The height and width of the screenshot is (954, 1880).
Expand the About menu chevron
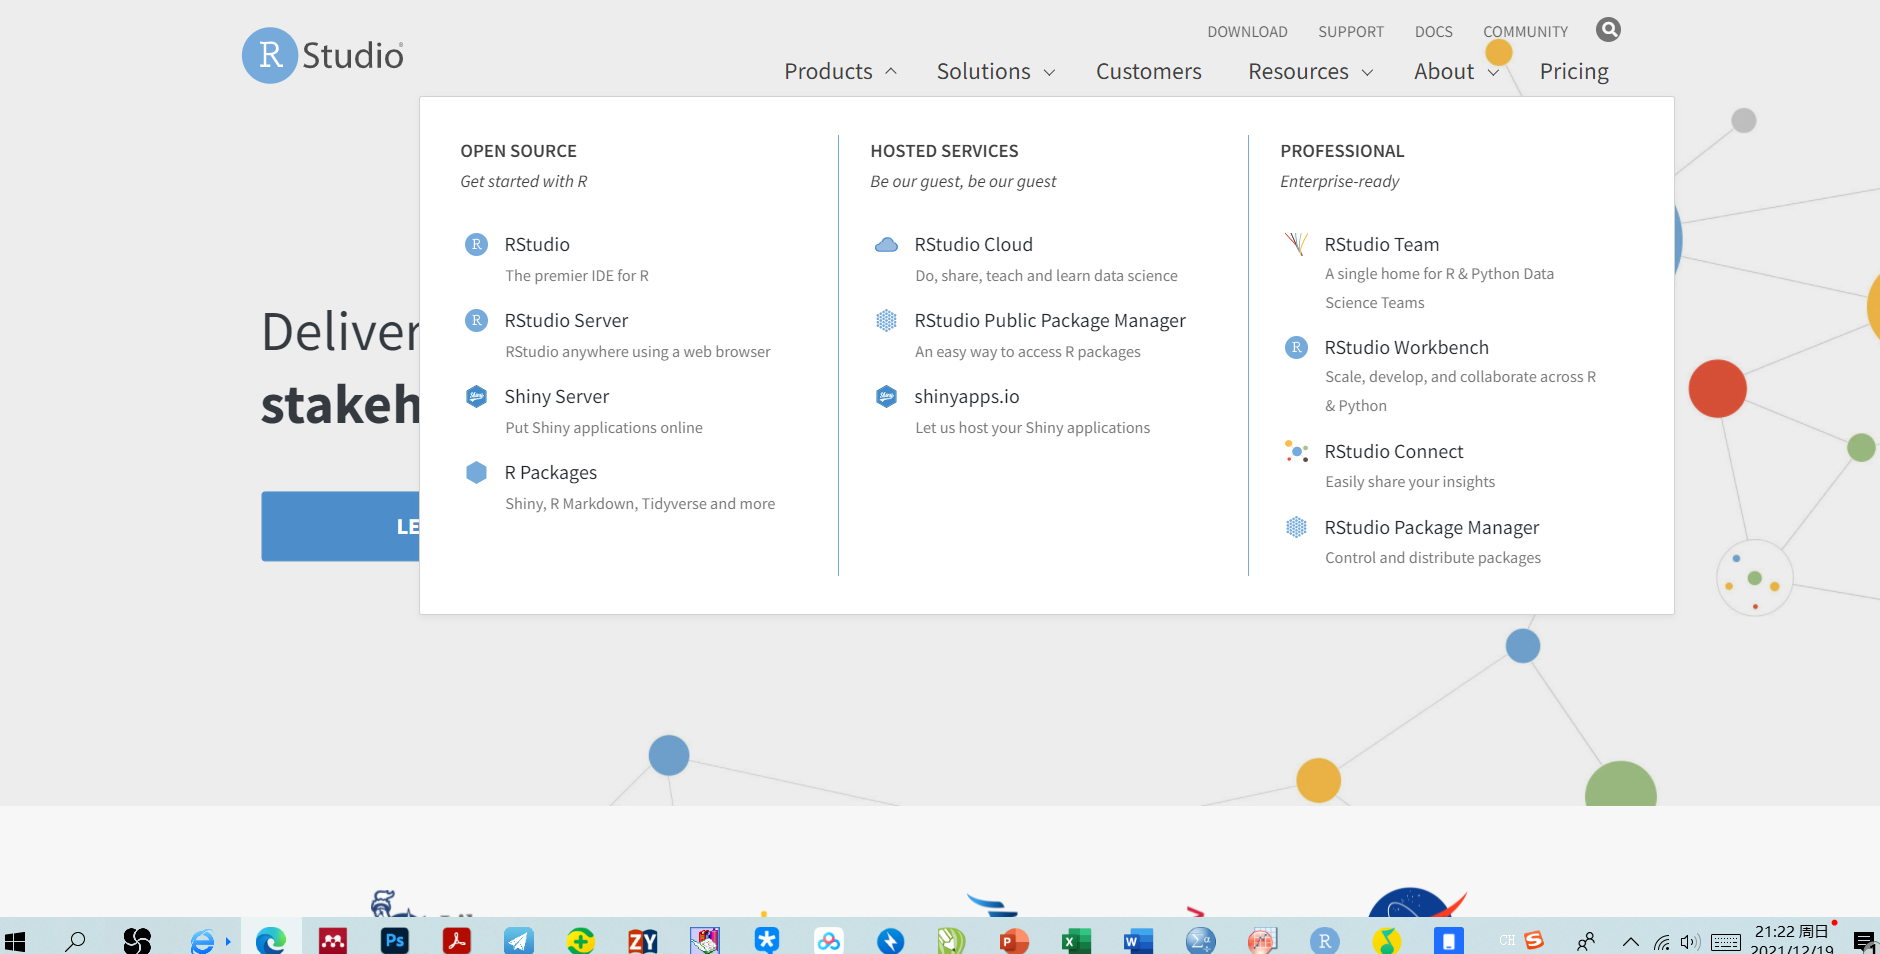(1493, 72)
